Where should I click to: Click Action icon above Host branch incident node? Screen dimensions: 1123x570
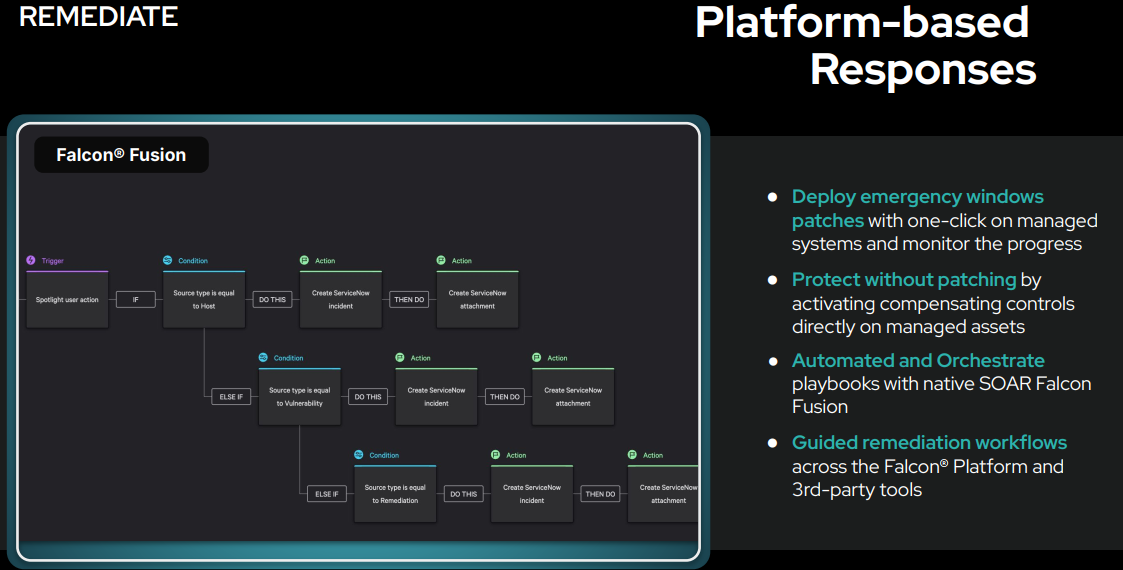[x=304, y=260]
